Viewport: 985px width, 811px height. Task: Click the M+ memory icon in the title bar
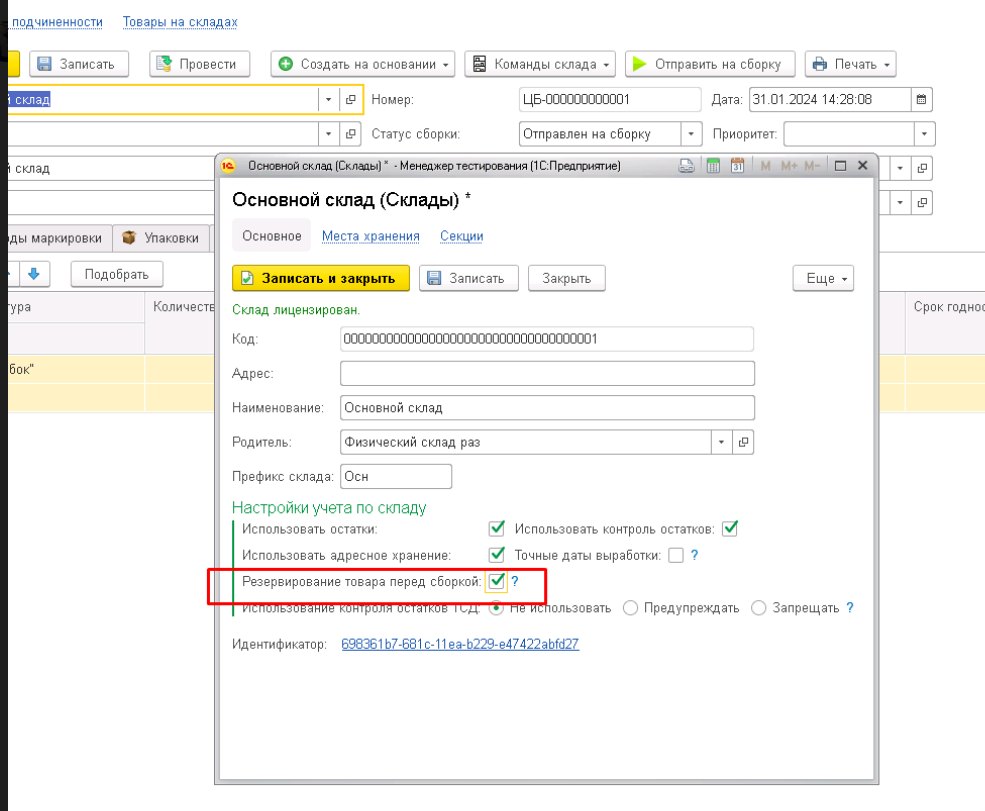[789, 166]
